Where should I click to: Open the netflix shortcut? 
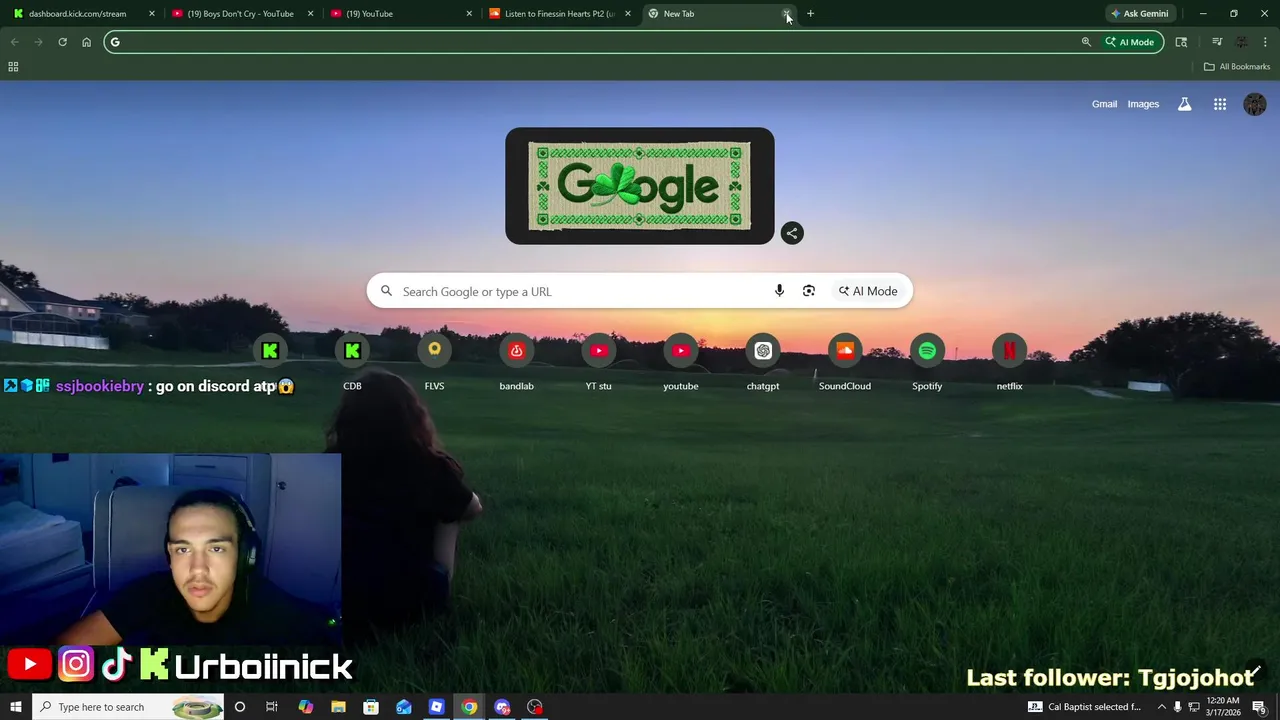1009,362
